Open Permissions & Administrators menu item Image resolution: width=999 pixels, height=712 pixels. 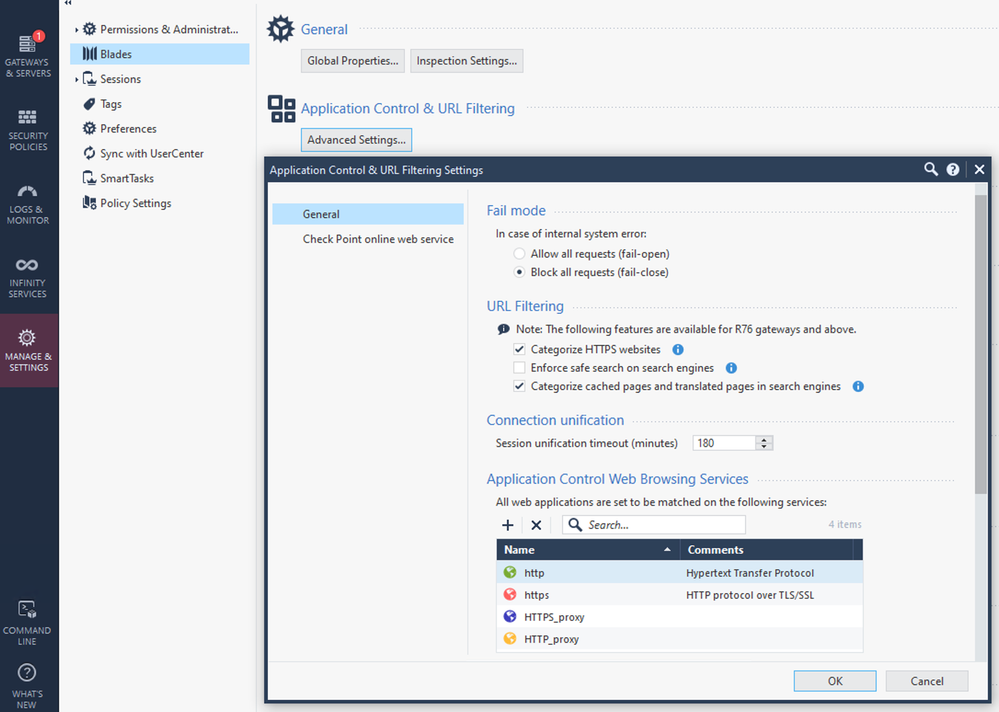point(169,29)
